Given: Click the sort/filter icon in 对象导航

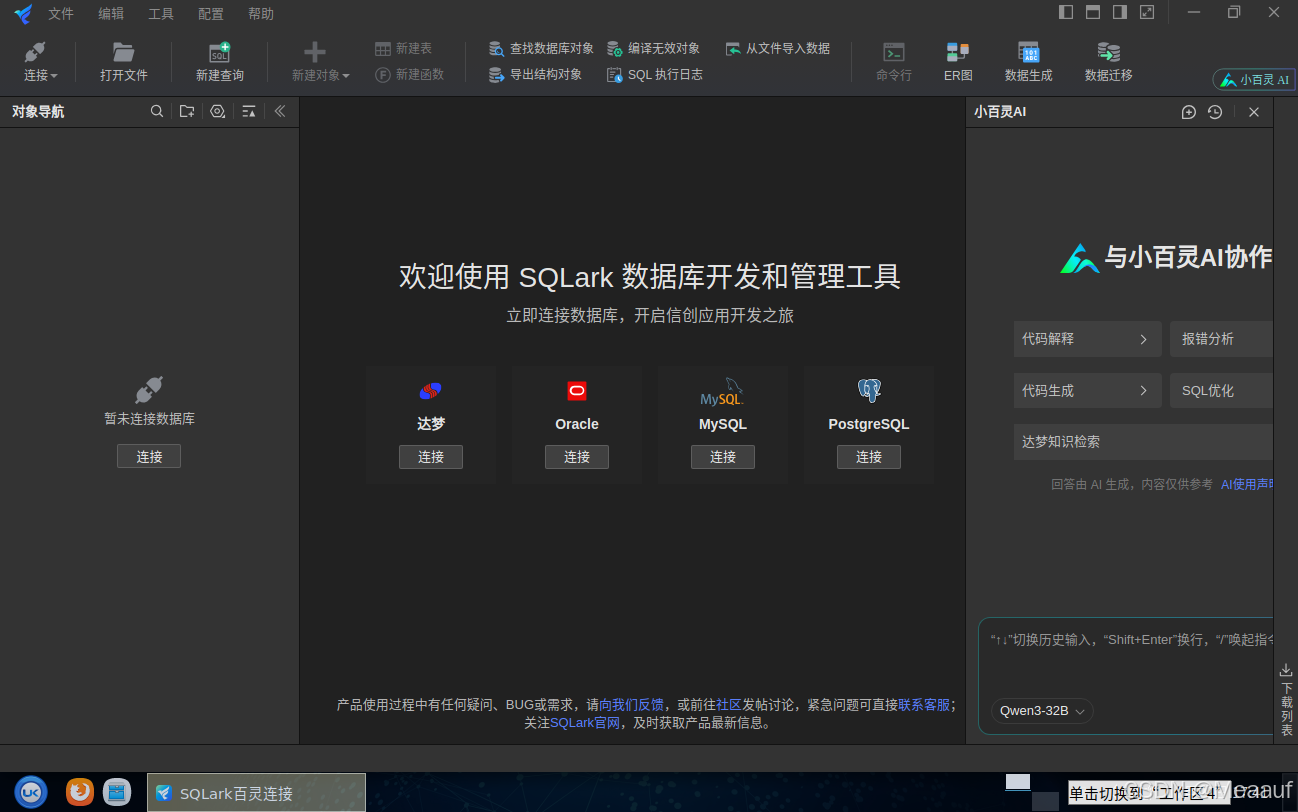Looking at the screenshot, I should pos(249,112).
